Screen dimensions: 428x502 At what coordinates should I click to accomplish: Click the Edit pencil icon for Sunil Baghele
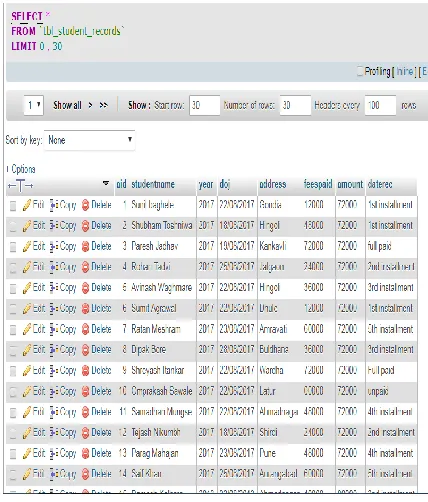27,205
